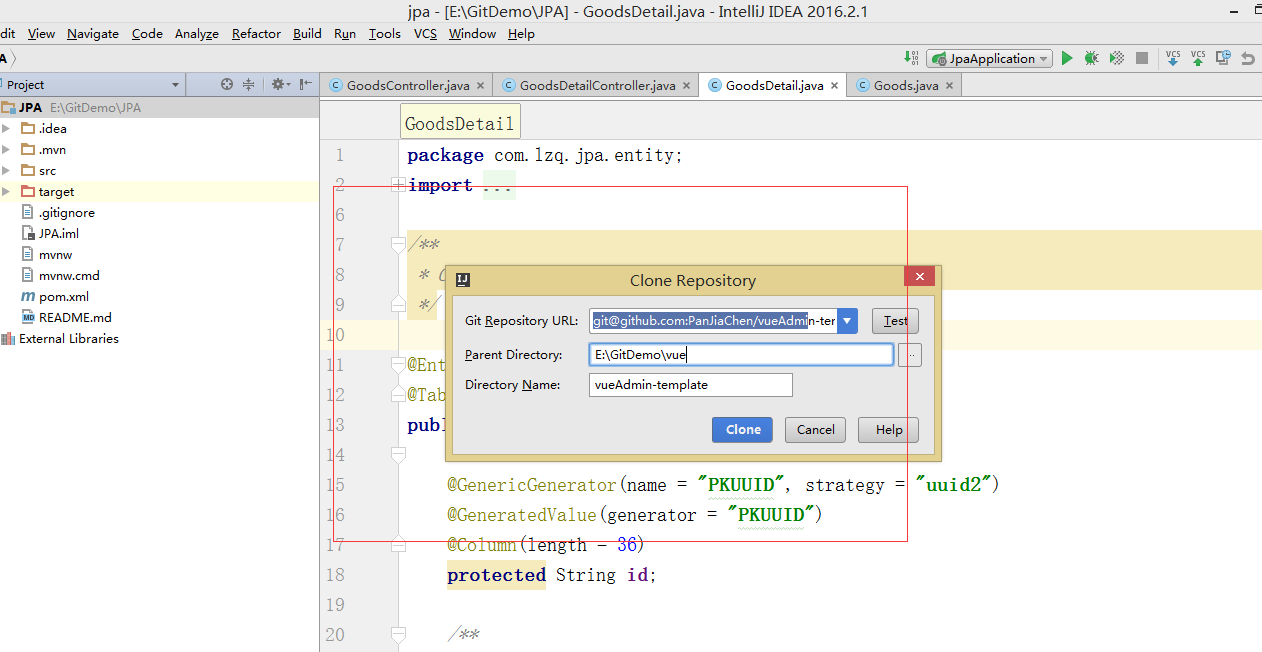The height and width of the screenshot is (652, 1262).
Task: Close the GoodsDetail.java tab
Action: tap(834, 85)
